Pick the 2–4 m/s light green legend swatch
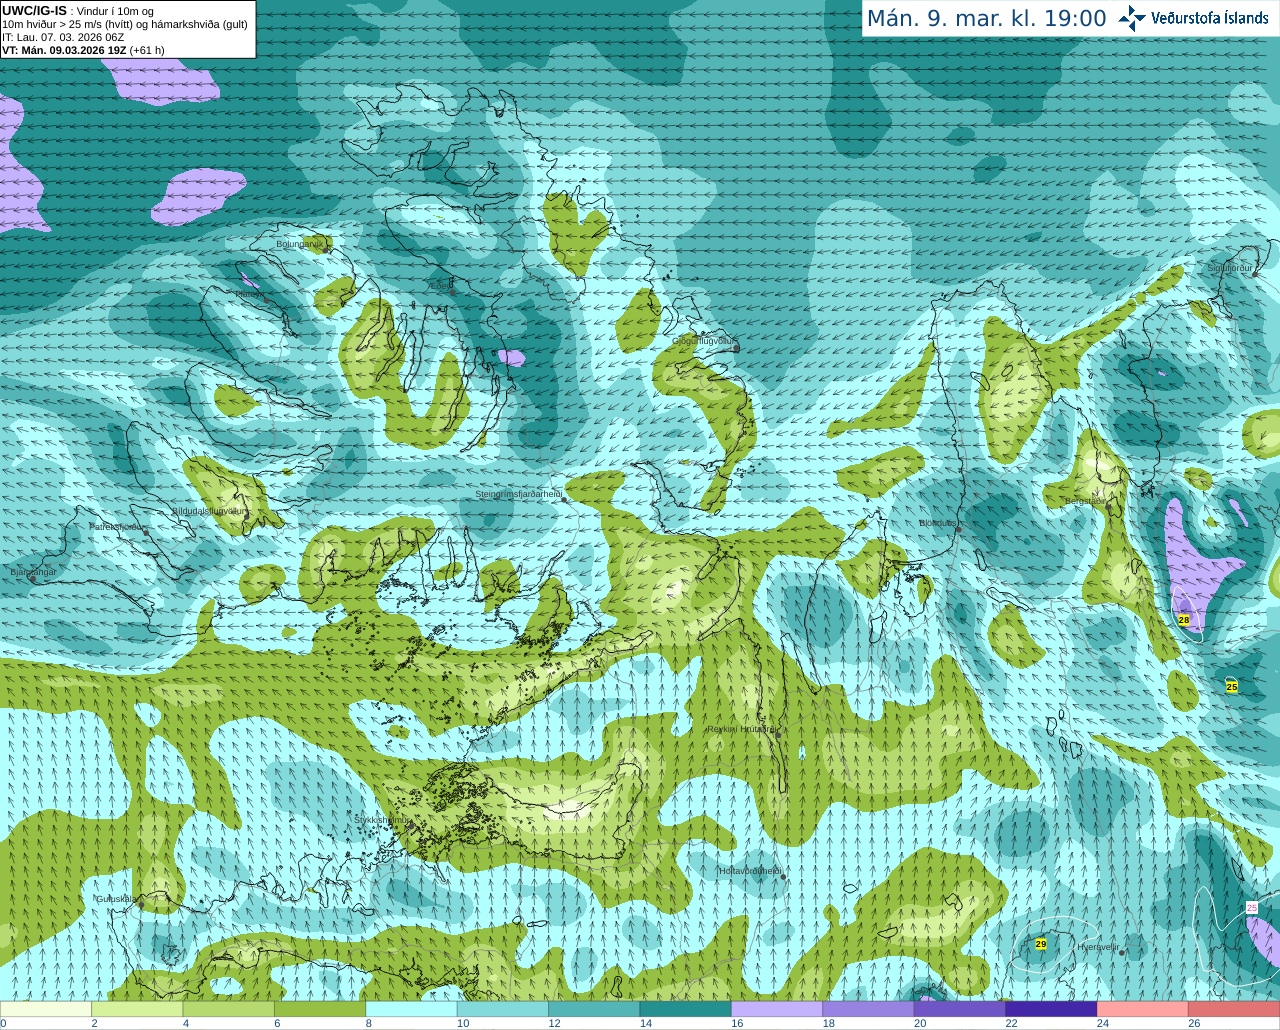1280x1030 pixels. [137, 1009]
